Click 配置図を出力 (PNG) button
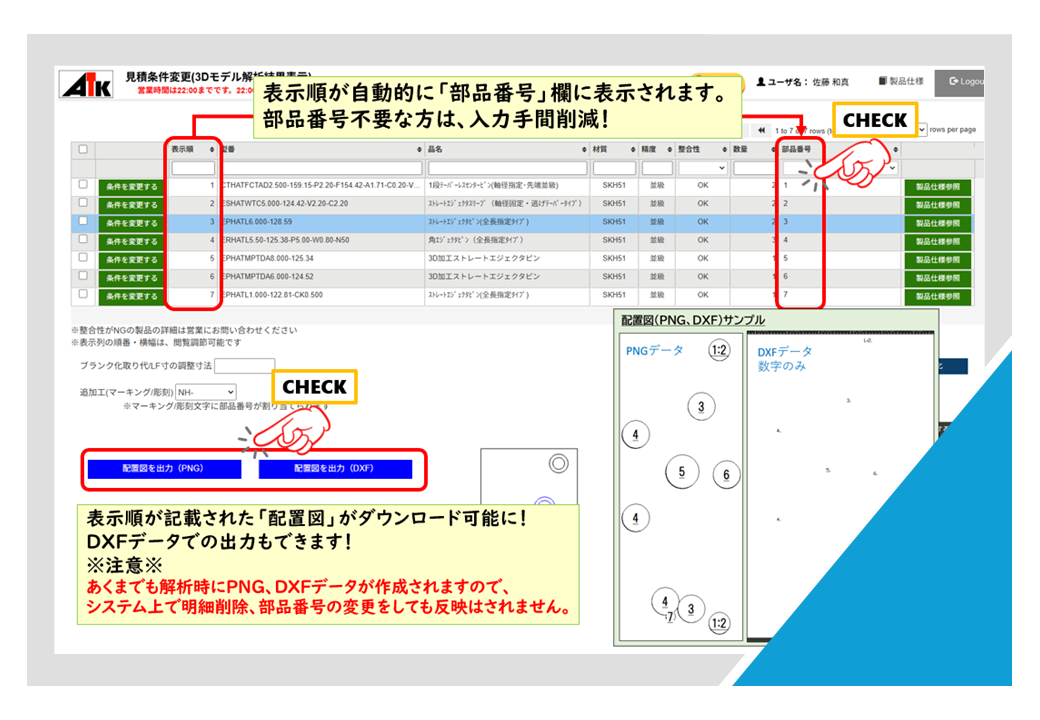The height and width of the screenshot is (720, 1040). tap(164, 469)
